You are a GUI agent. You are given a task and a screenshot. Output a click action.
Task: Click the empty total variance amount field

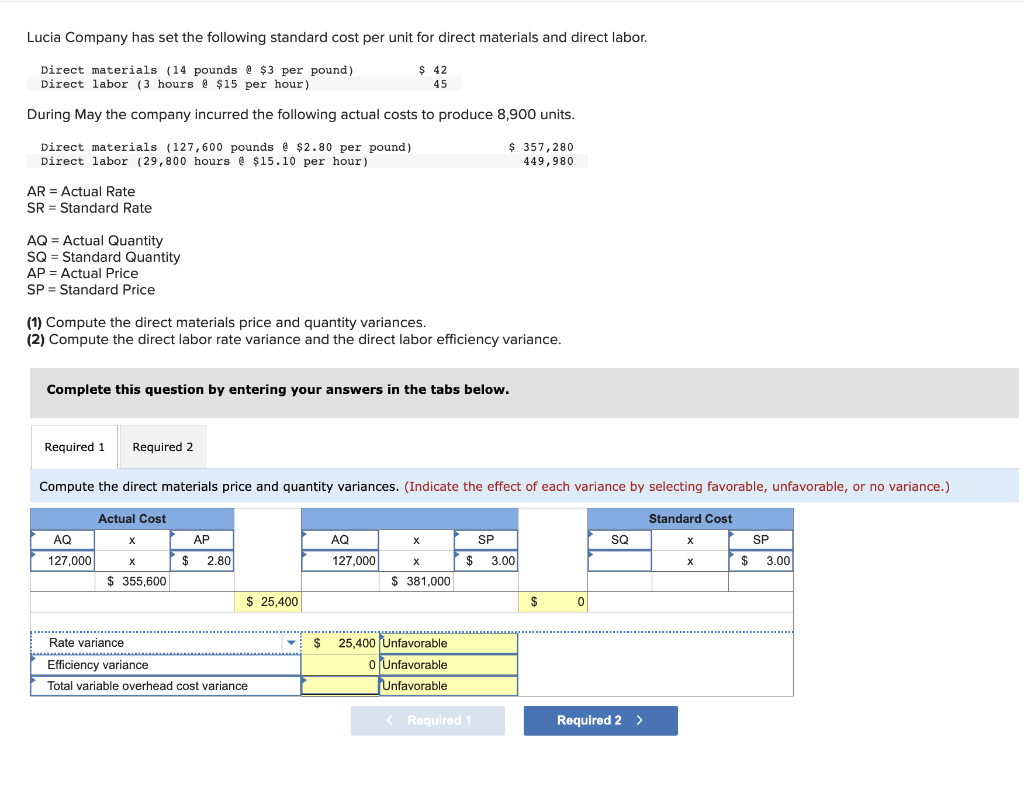point(340,686)
